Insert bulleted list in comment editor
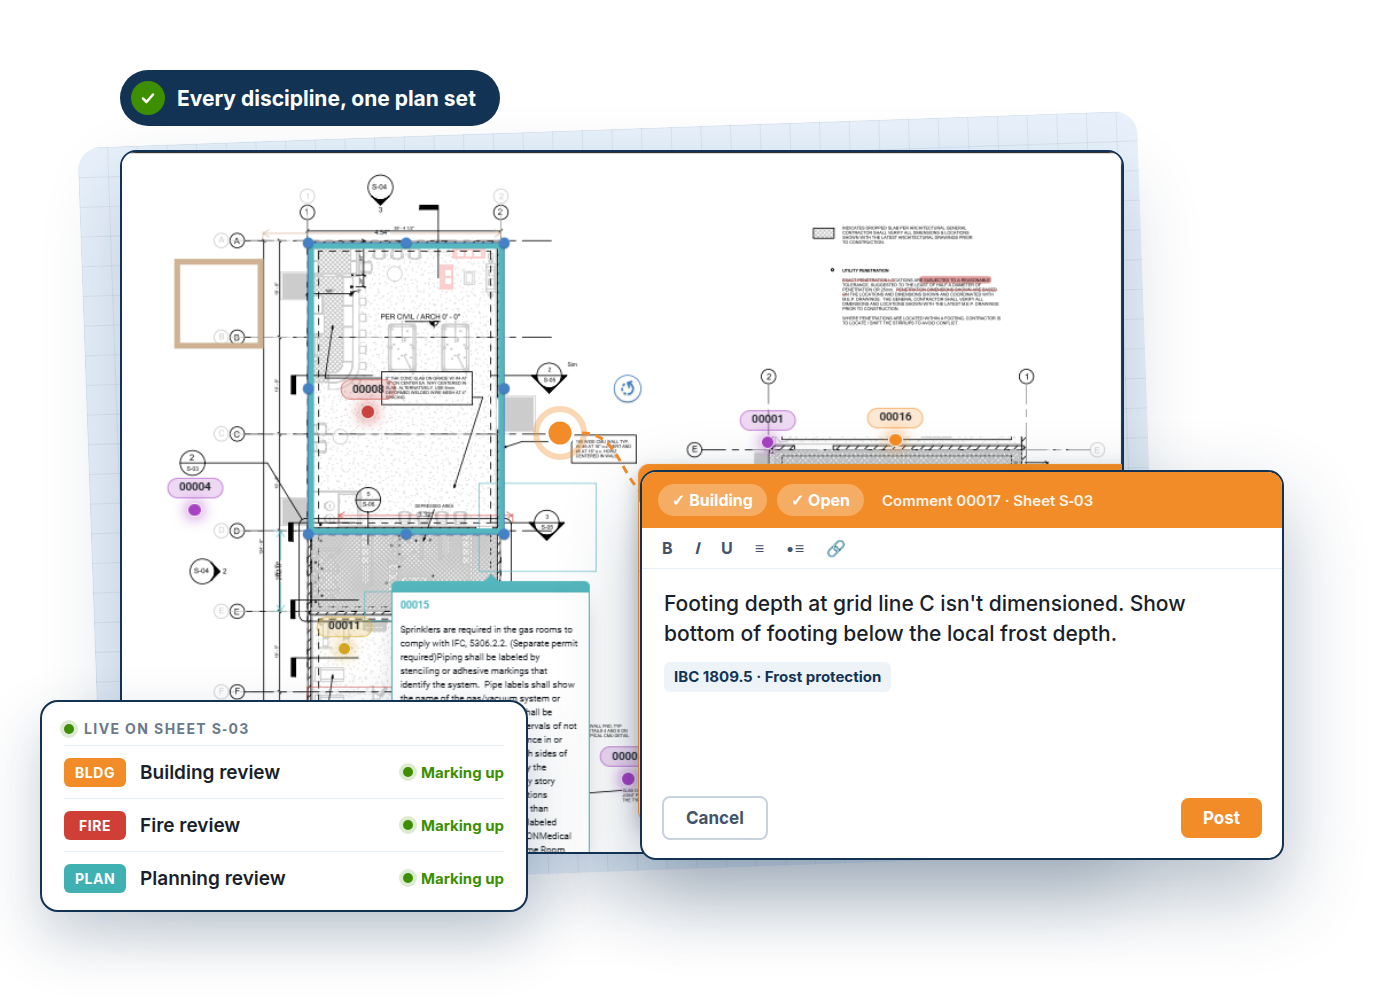Image resolution: width=1400 pixels, height=1000 pixels. click(795, 548)
